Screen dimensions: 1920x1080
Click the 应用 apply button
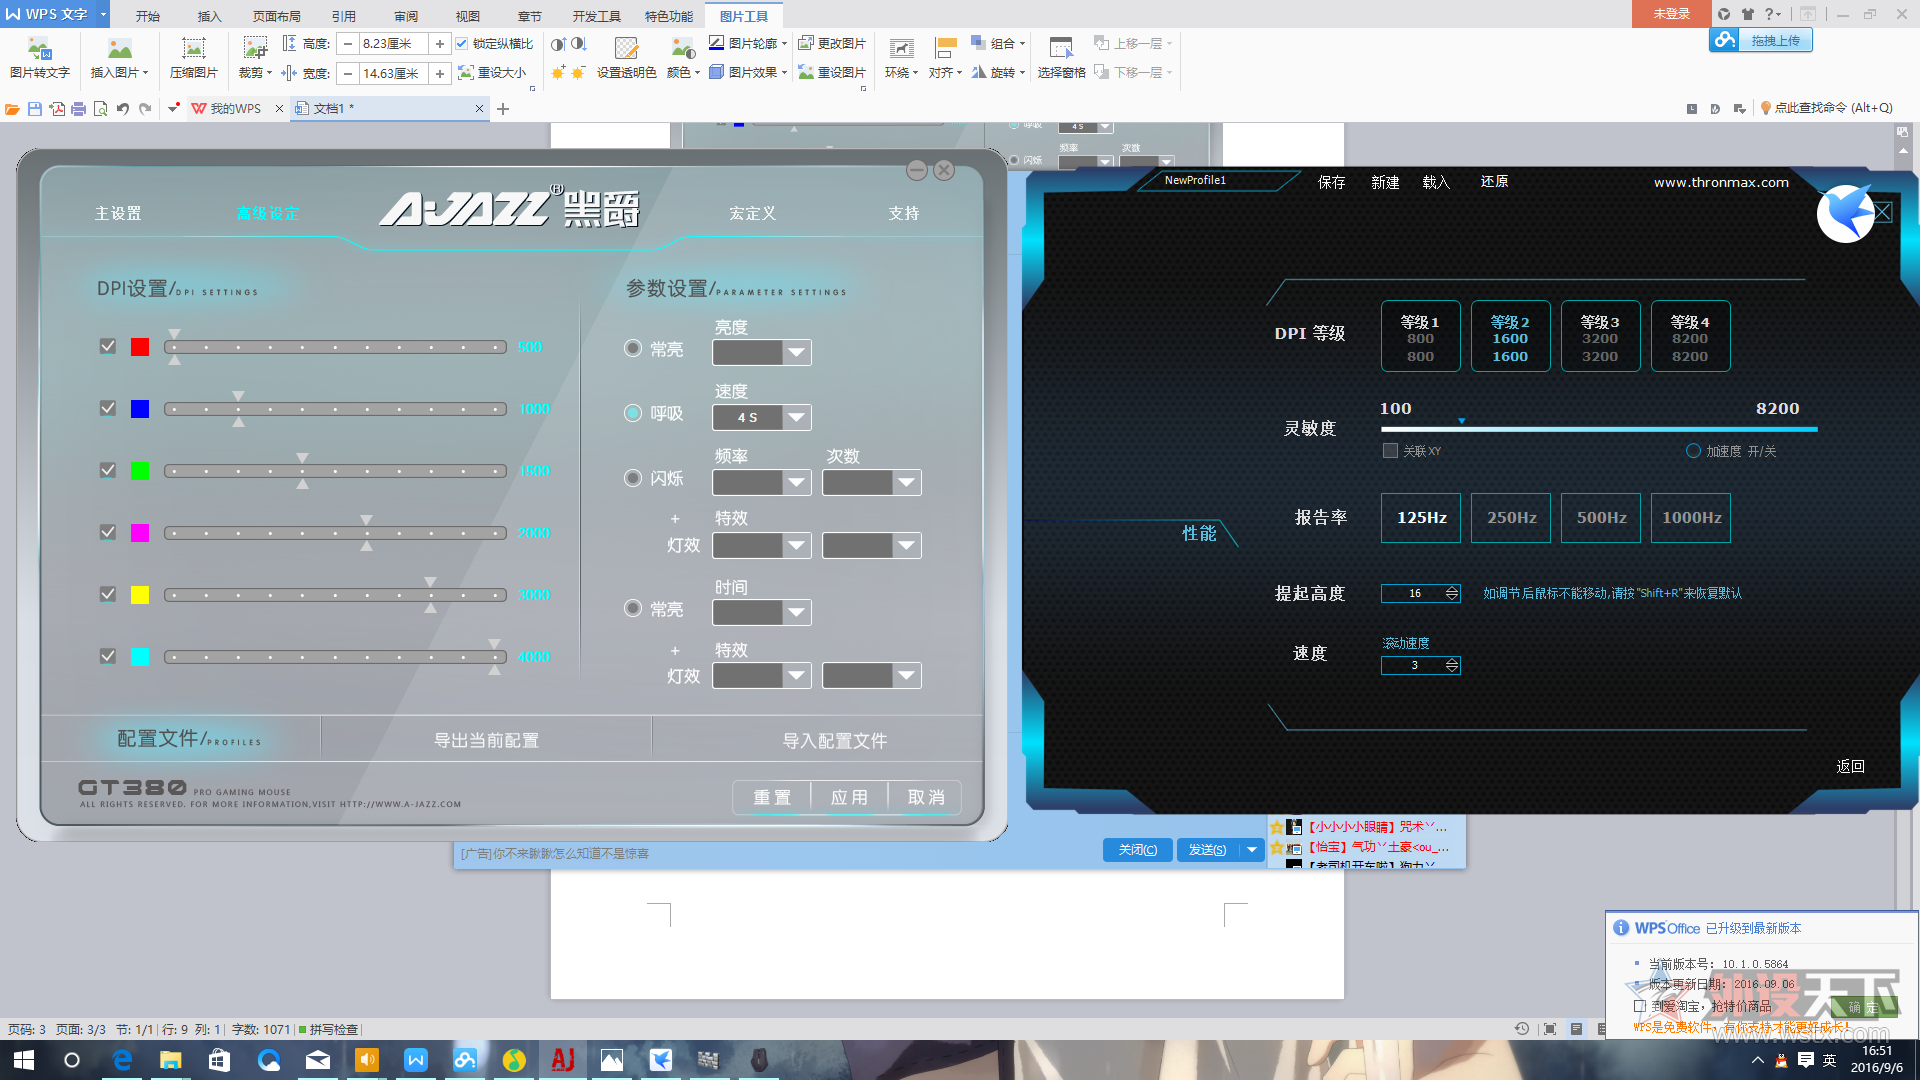pos(849,797)
